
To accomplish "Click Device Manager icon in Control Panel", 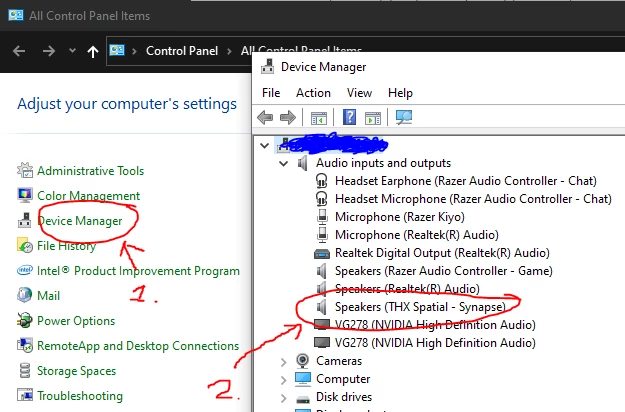I will coord(24,220).
